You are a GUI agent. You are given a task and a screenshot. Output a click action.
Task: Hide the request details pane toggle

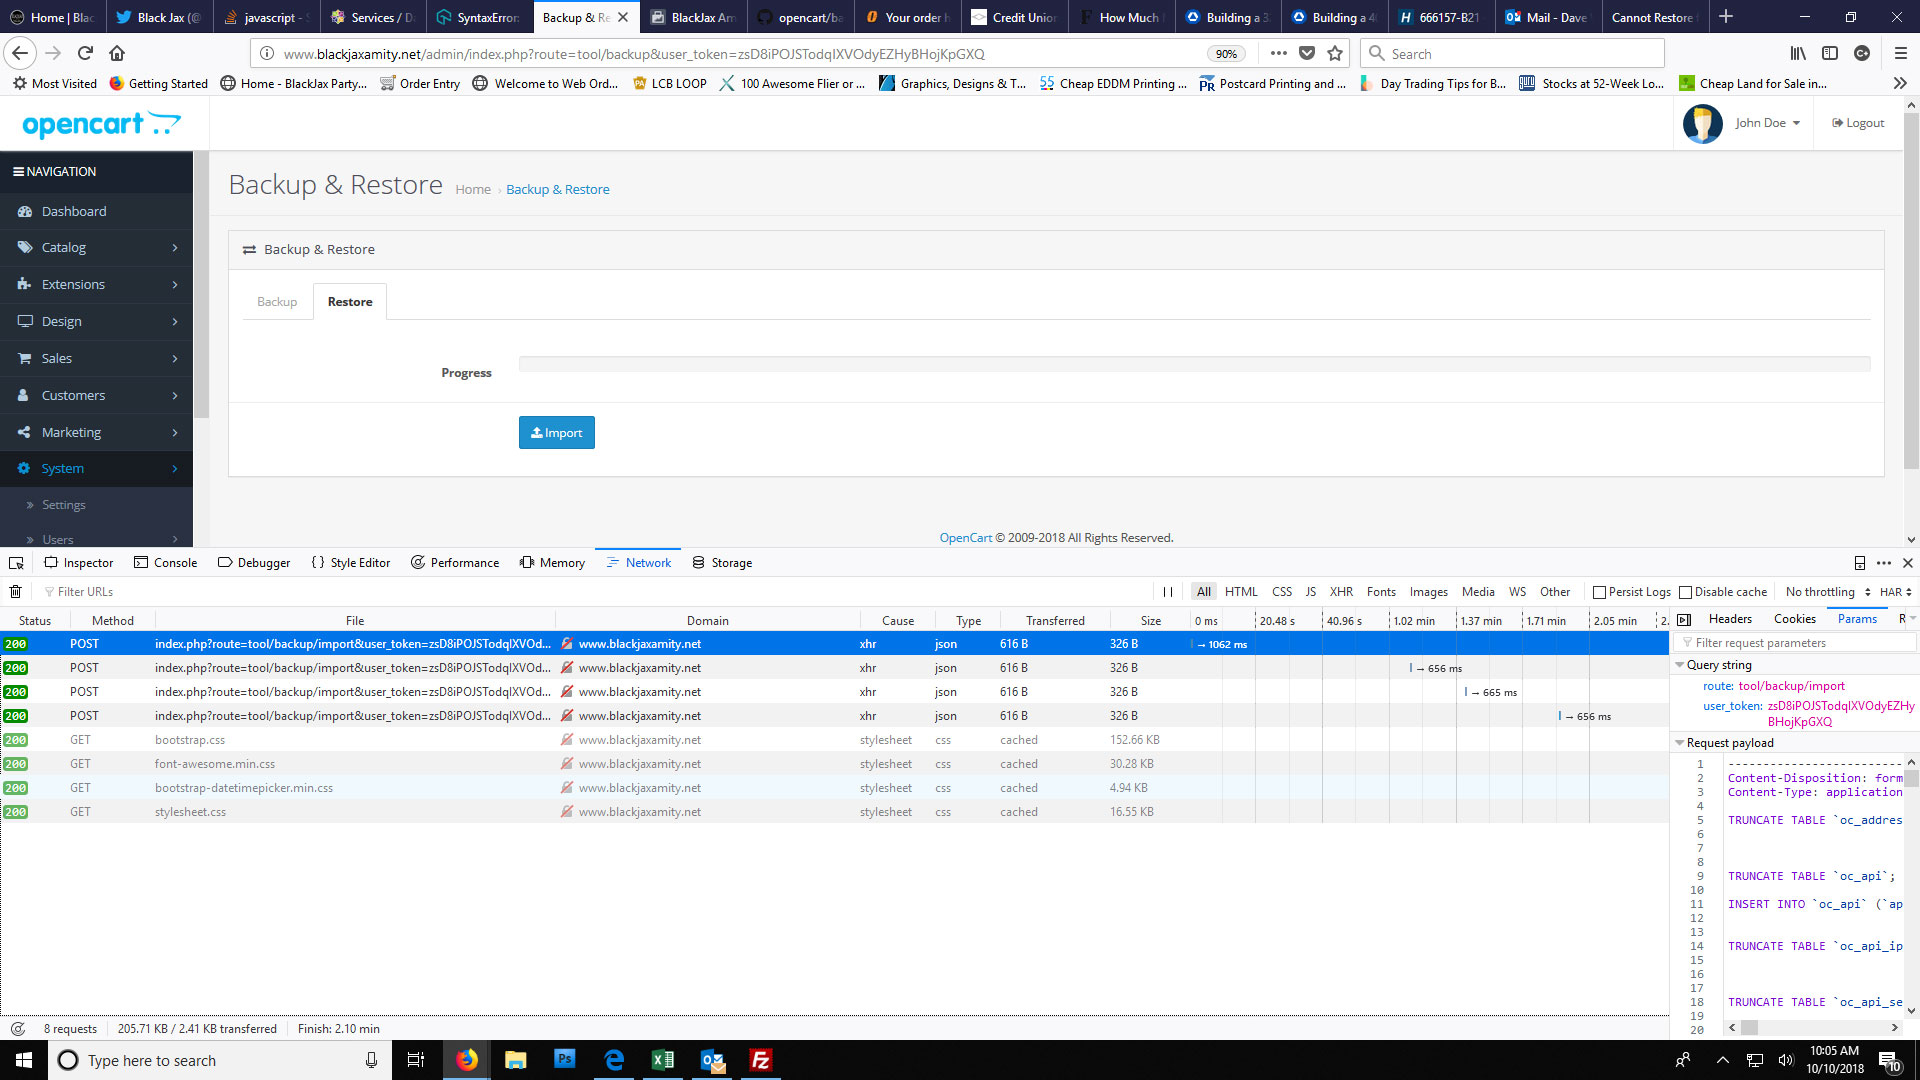pos(1684,620)
